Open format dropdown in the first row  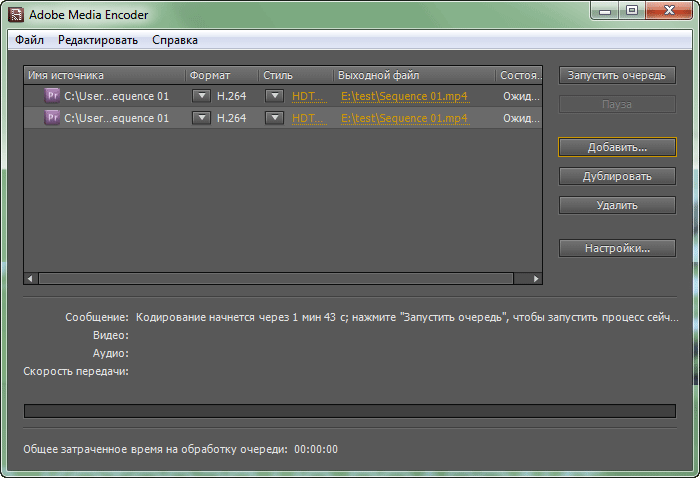(x=201, y=96)
